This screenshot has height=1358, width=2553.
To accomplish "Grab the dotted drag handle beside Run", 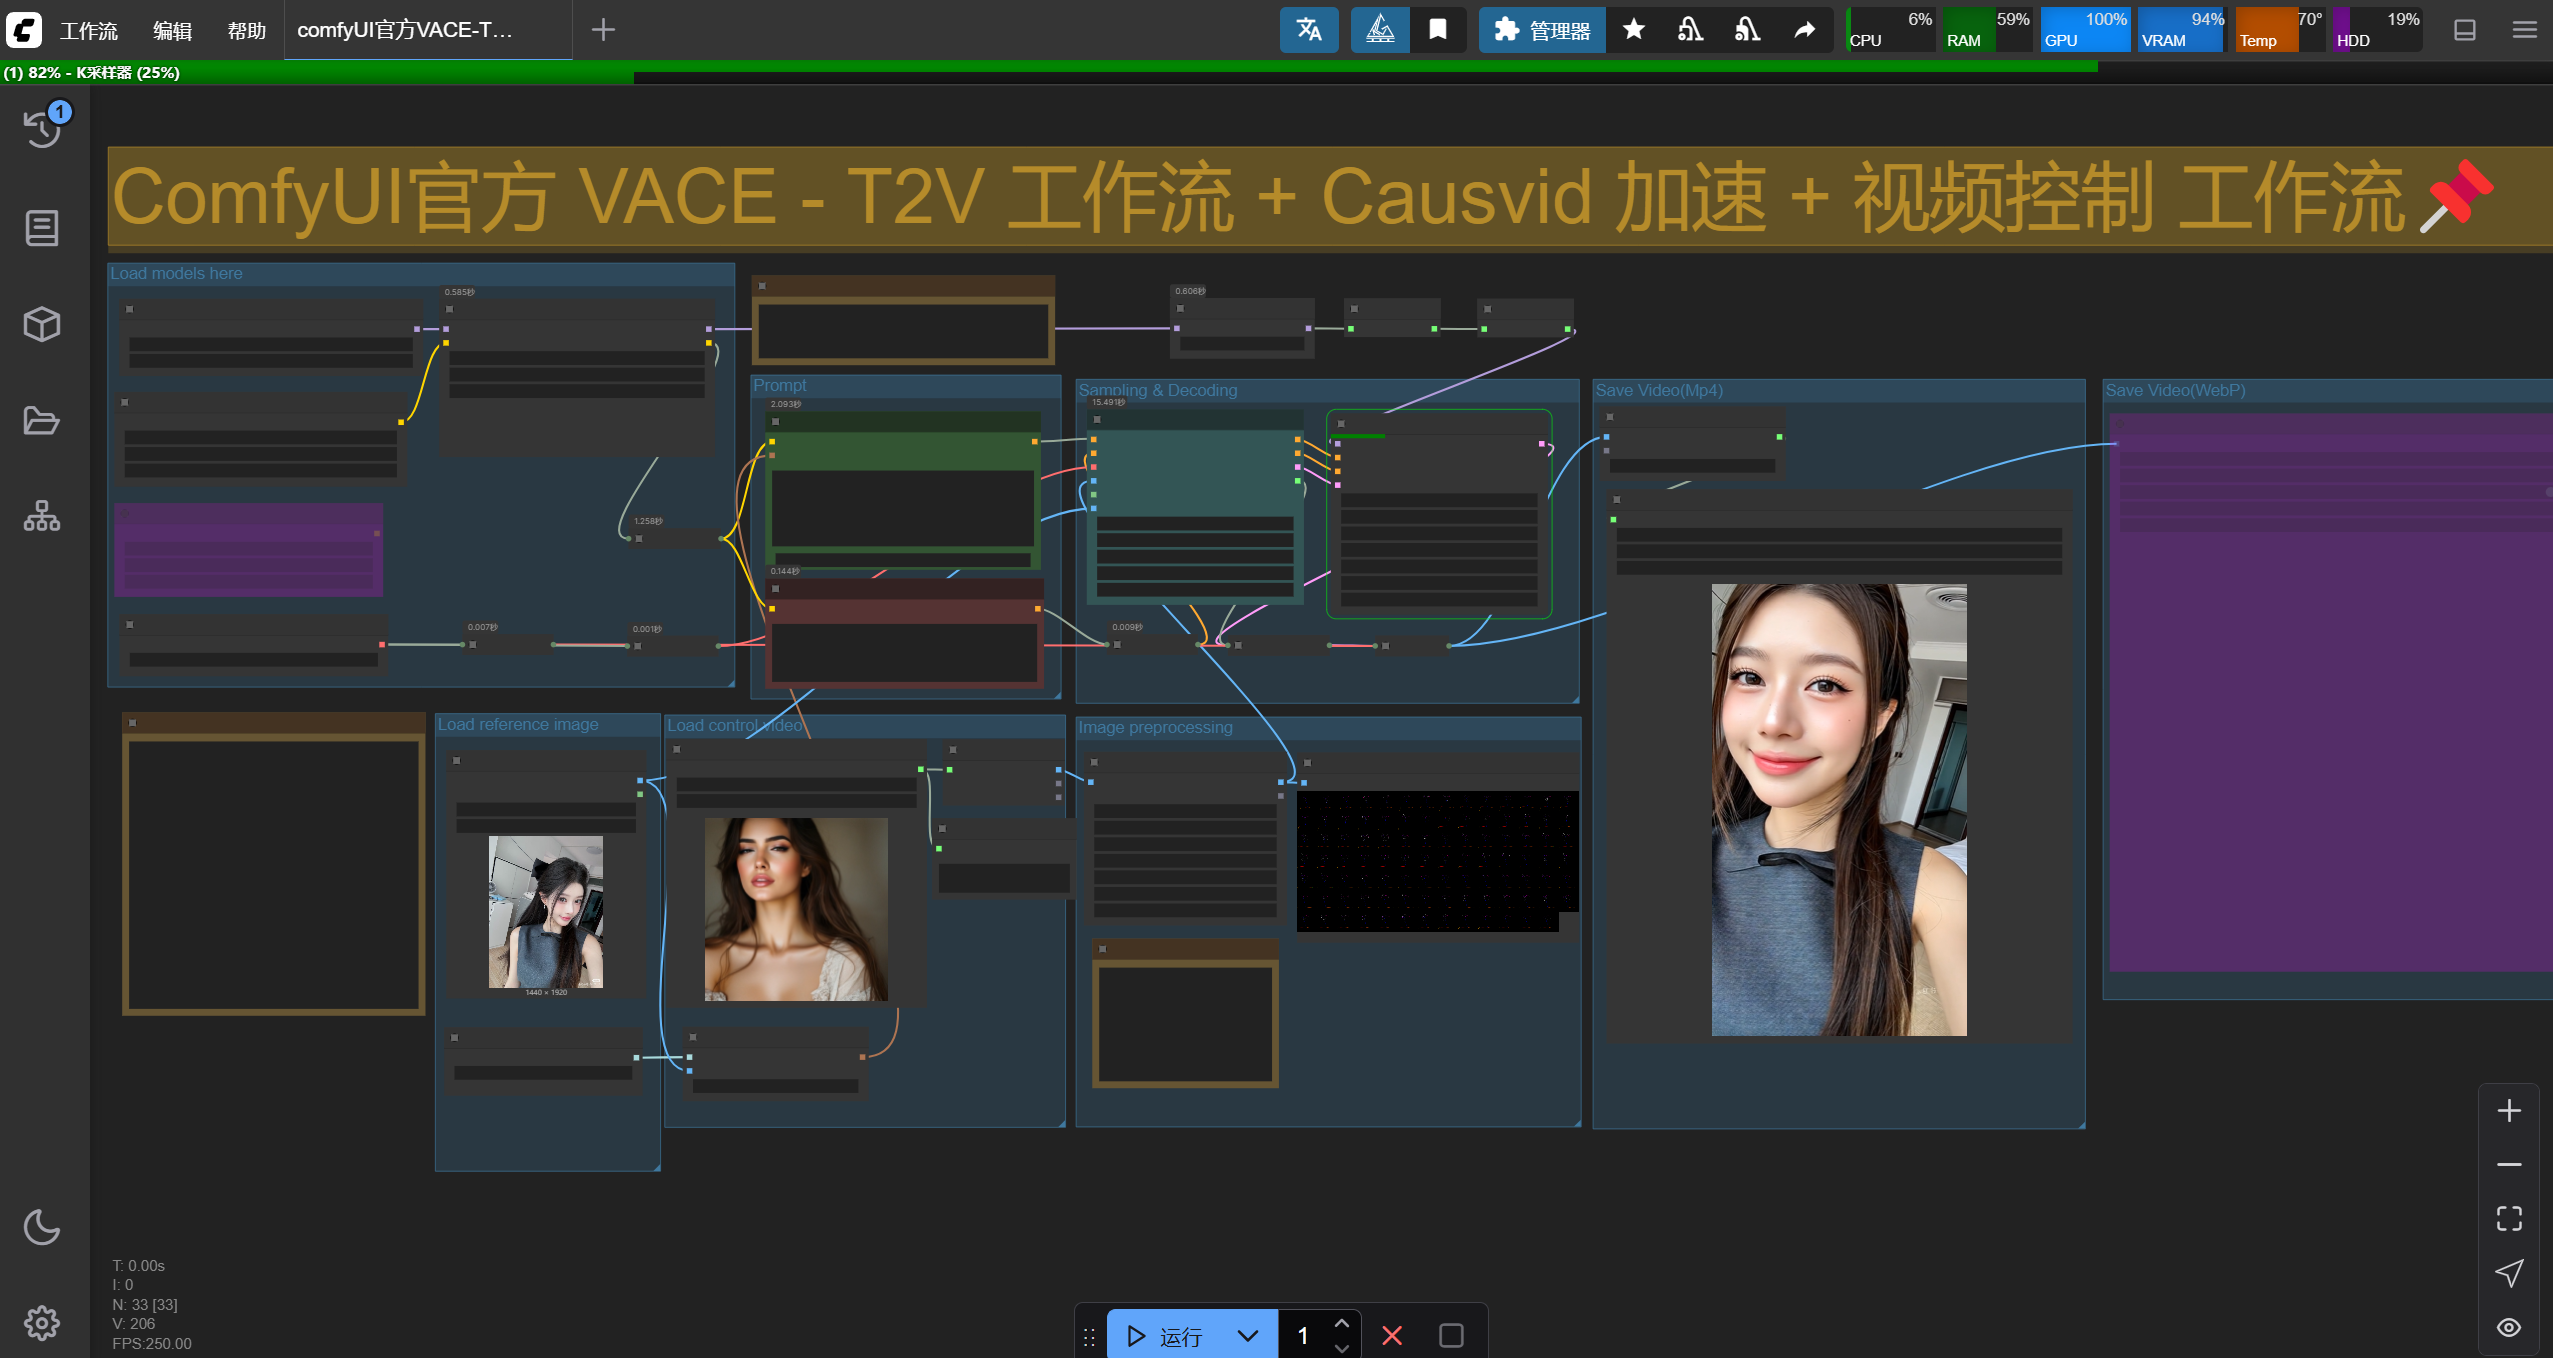I will click(1090, 1336).
